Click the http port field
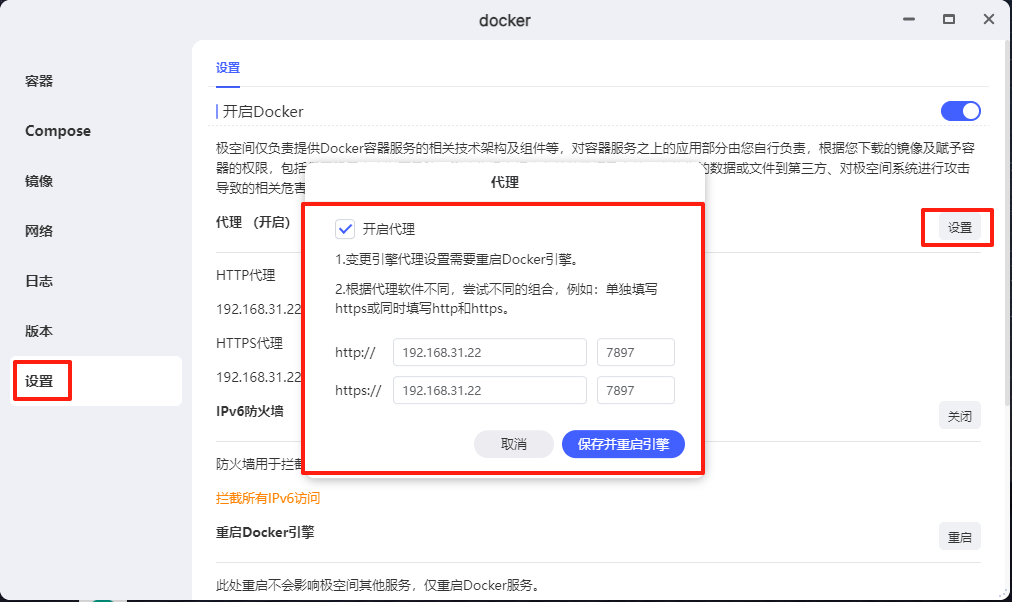 [x=635, y=353]
